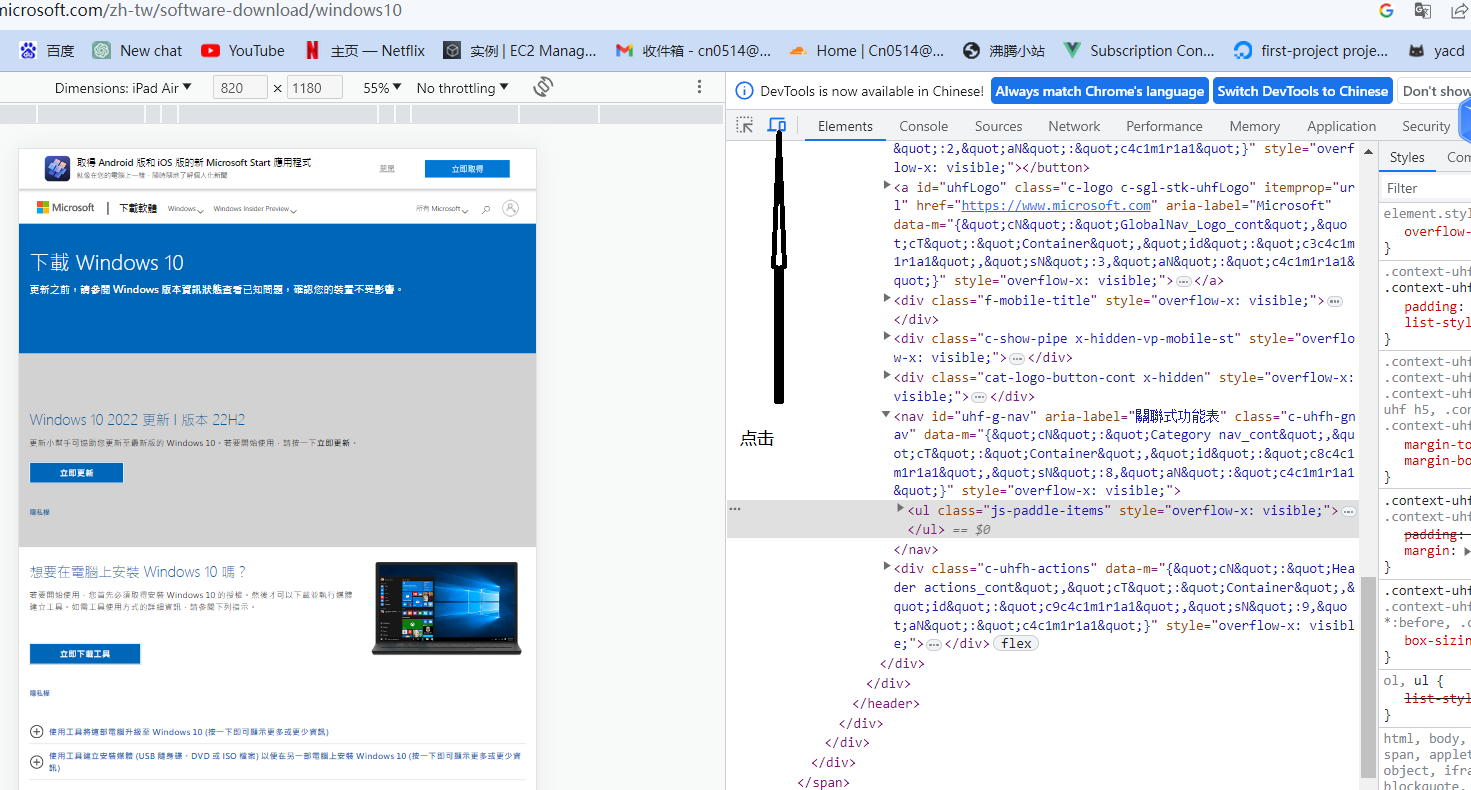Open the 55% zoom dropdown
This screenshot has width=1471, height=790.
pyautogui.click(x=382, y=88)
